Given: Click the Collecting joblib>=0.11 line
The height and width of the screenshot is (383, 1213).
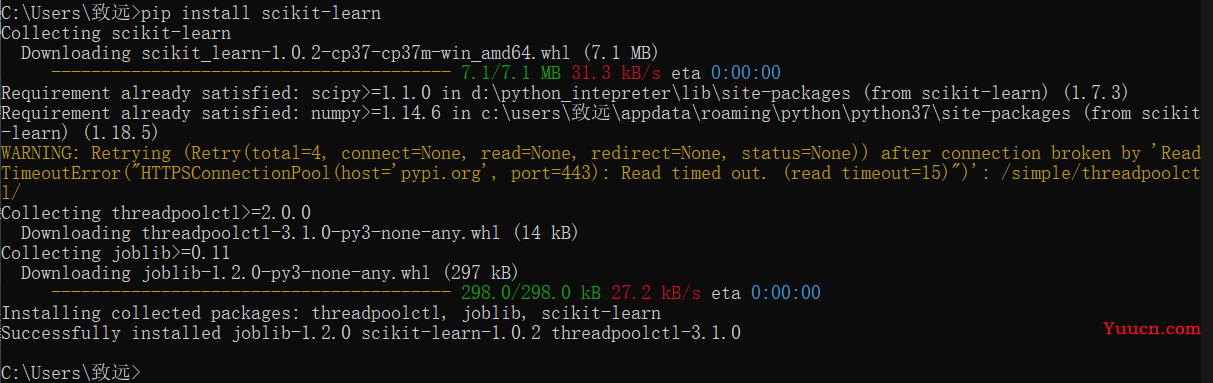Looking at the screenshot, I should coord(116,253).
